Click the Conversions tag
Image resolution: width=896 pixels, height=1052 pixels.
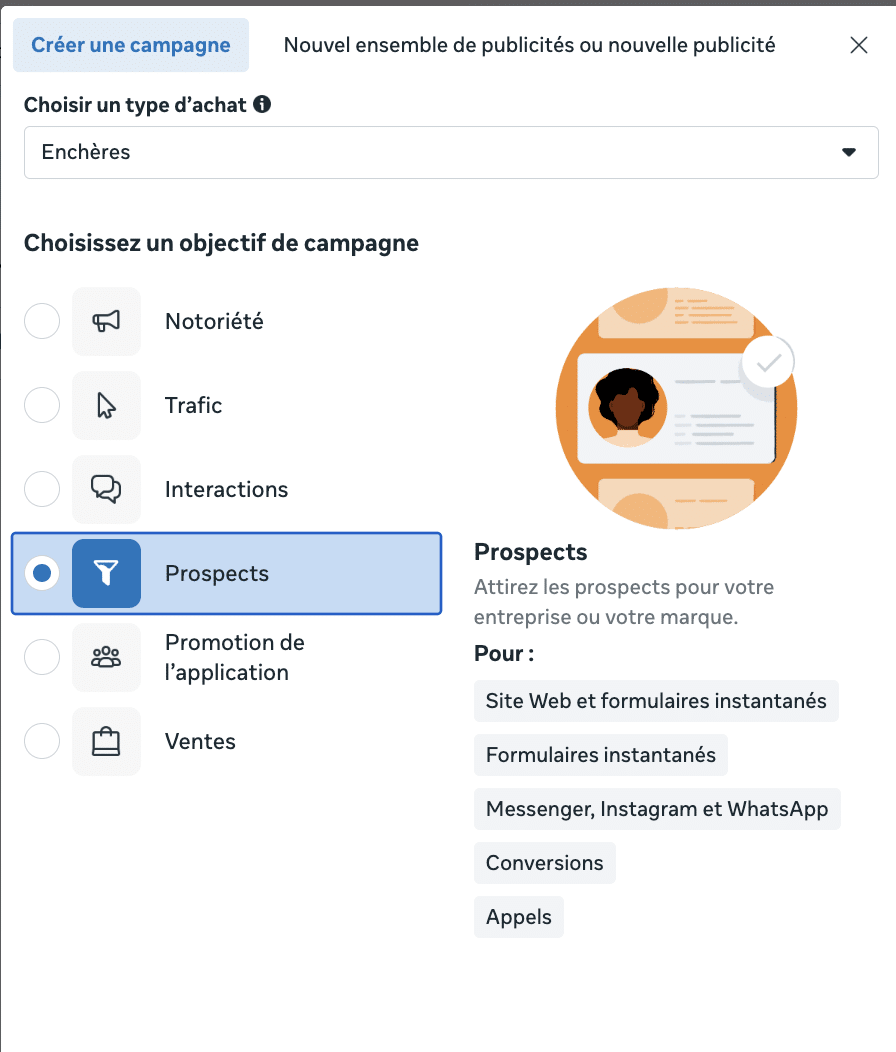(x=544, y=862)
